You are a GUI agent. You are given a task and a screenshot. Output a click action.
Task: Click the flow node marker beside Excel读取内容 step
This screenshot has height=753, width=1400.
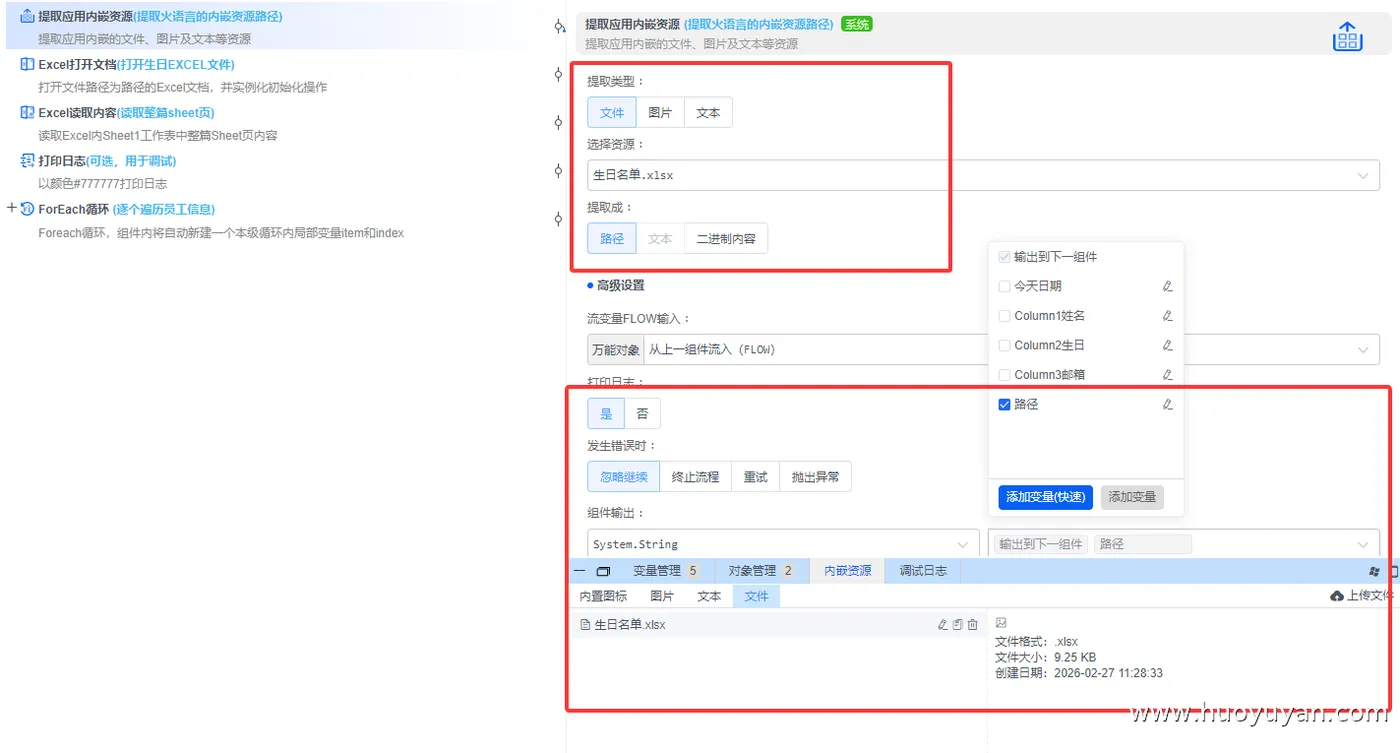(558, 122)
